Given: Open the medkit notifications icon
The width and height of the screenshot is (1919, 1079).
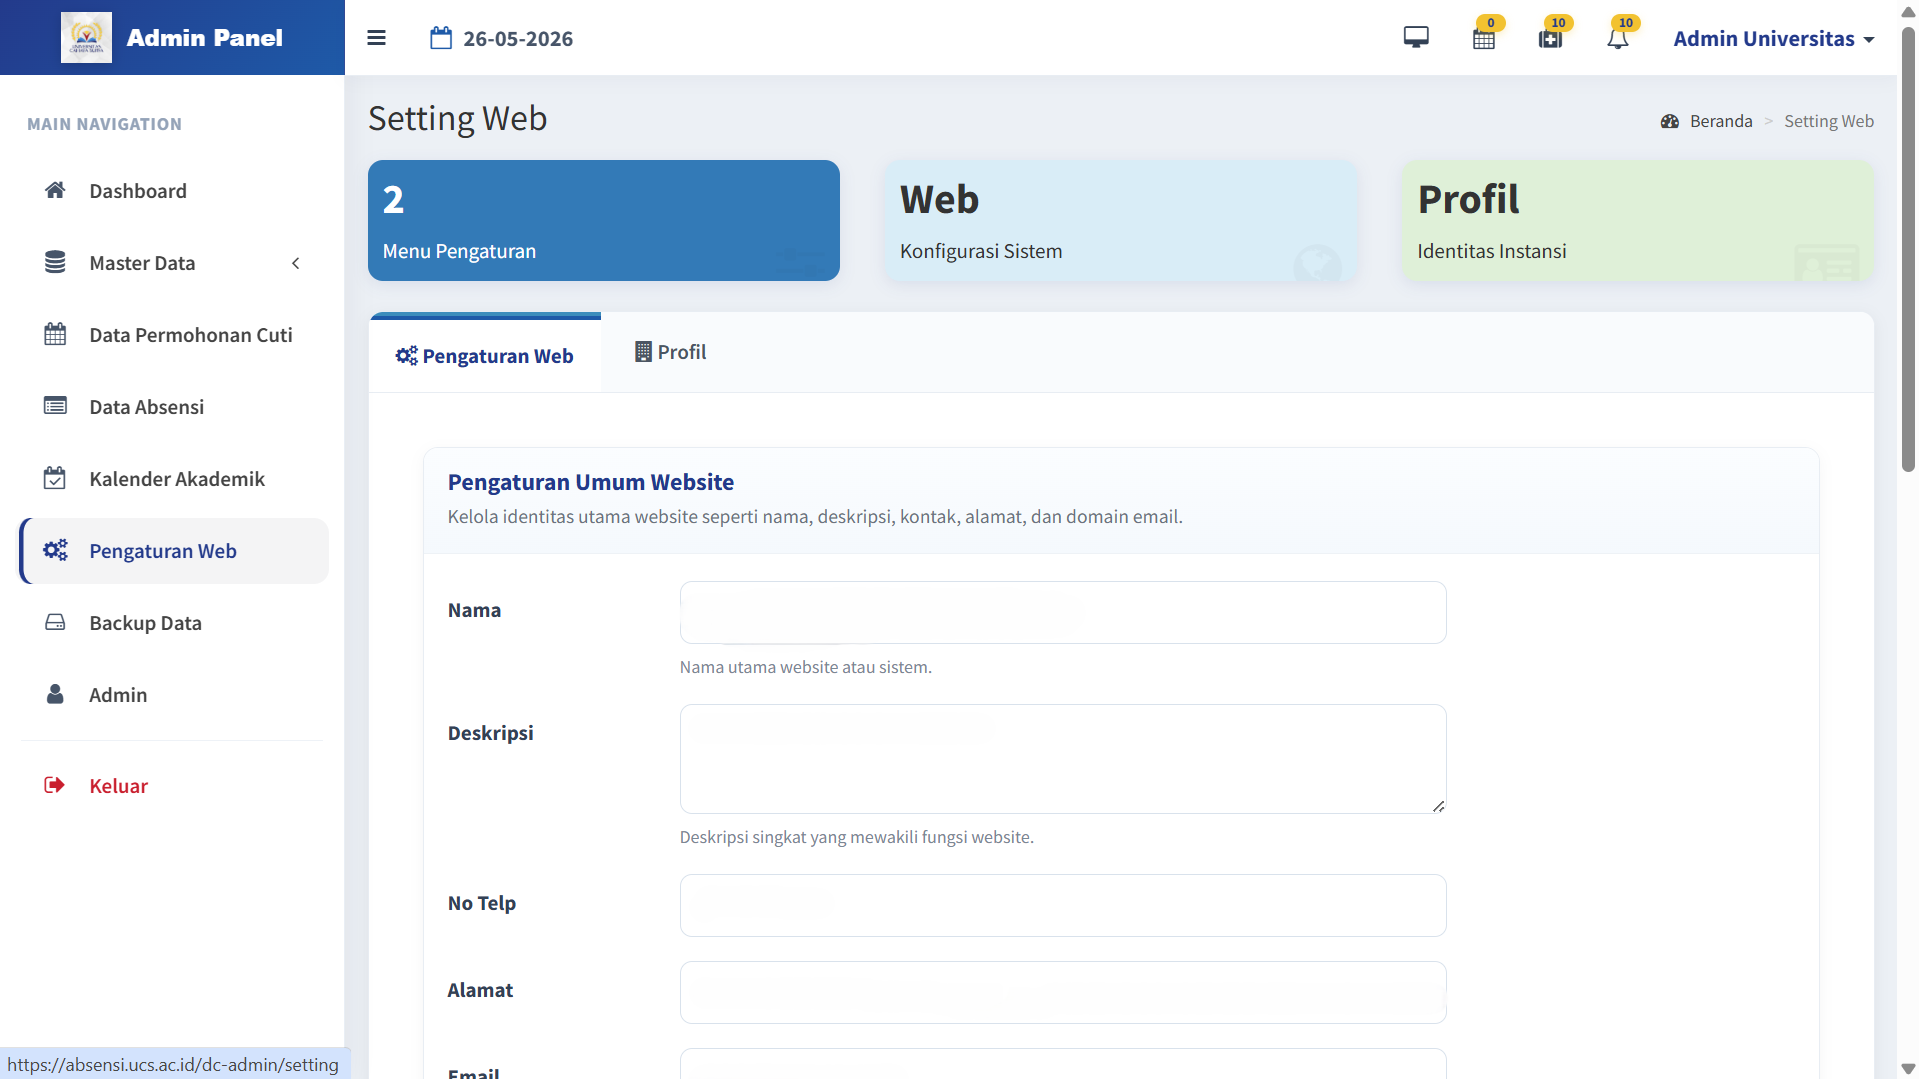Looking at the screenshot, I should pos(1551,38).
